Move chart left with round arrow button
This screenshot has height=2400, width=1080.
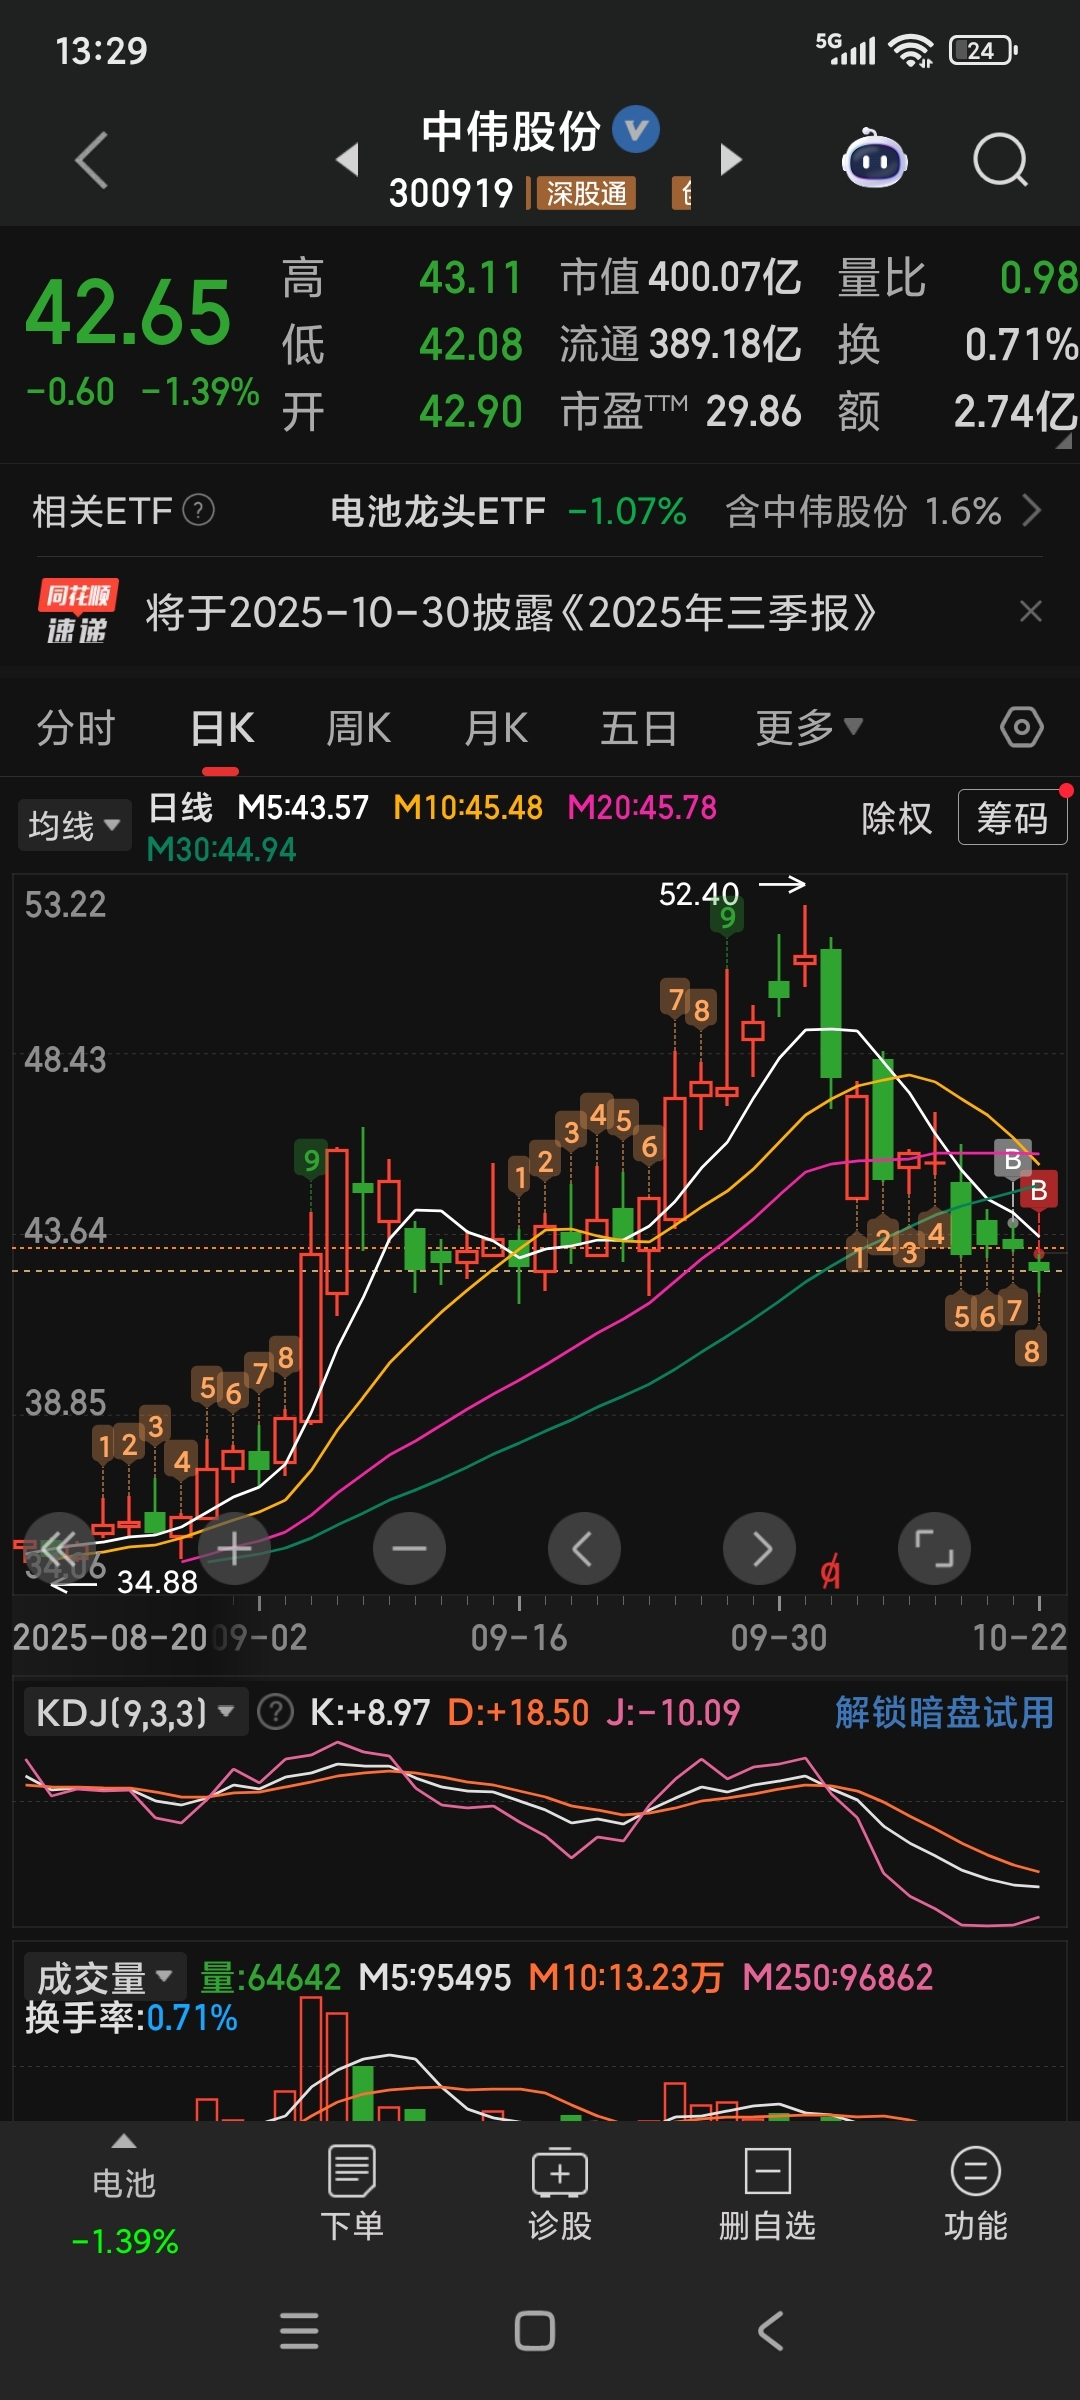click(x=584, y=1549)
